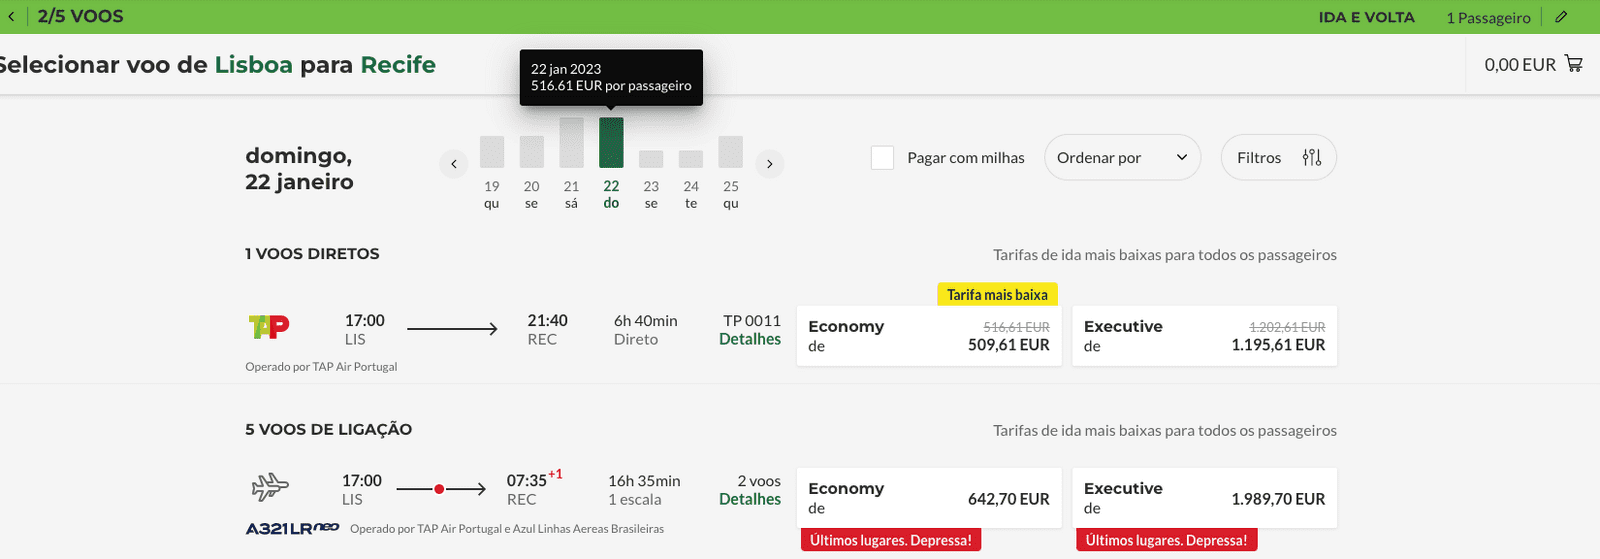Click the 1 VOOS DIRETOS heading
This screenshot has width=1600, height=559.
[x=312, y=254]
